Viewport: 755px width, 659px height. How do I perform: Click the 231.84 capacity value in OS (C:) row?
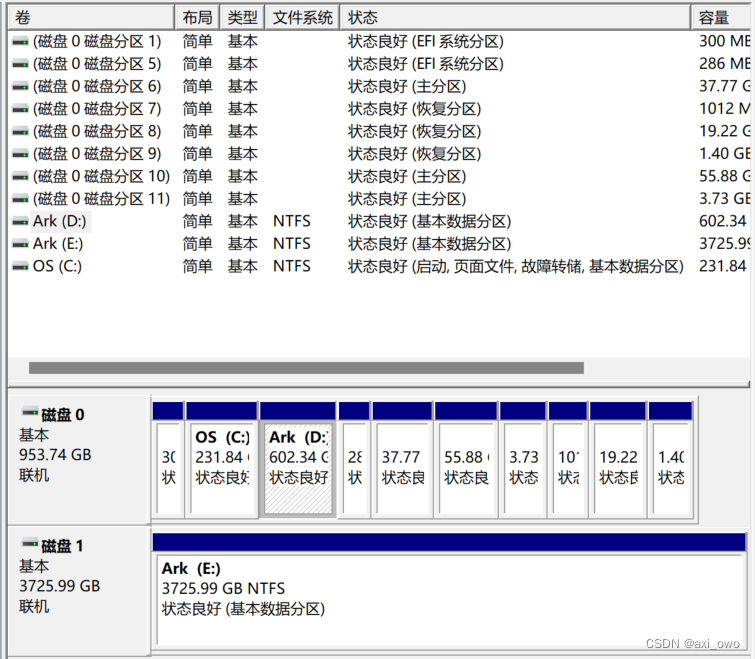(723, 266)
